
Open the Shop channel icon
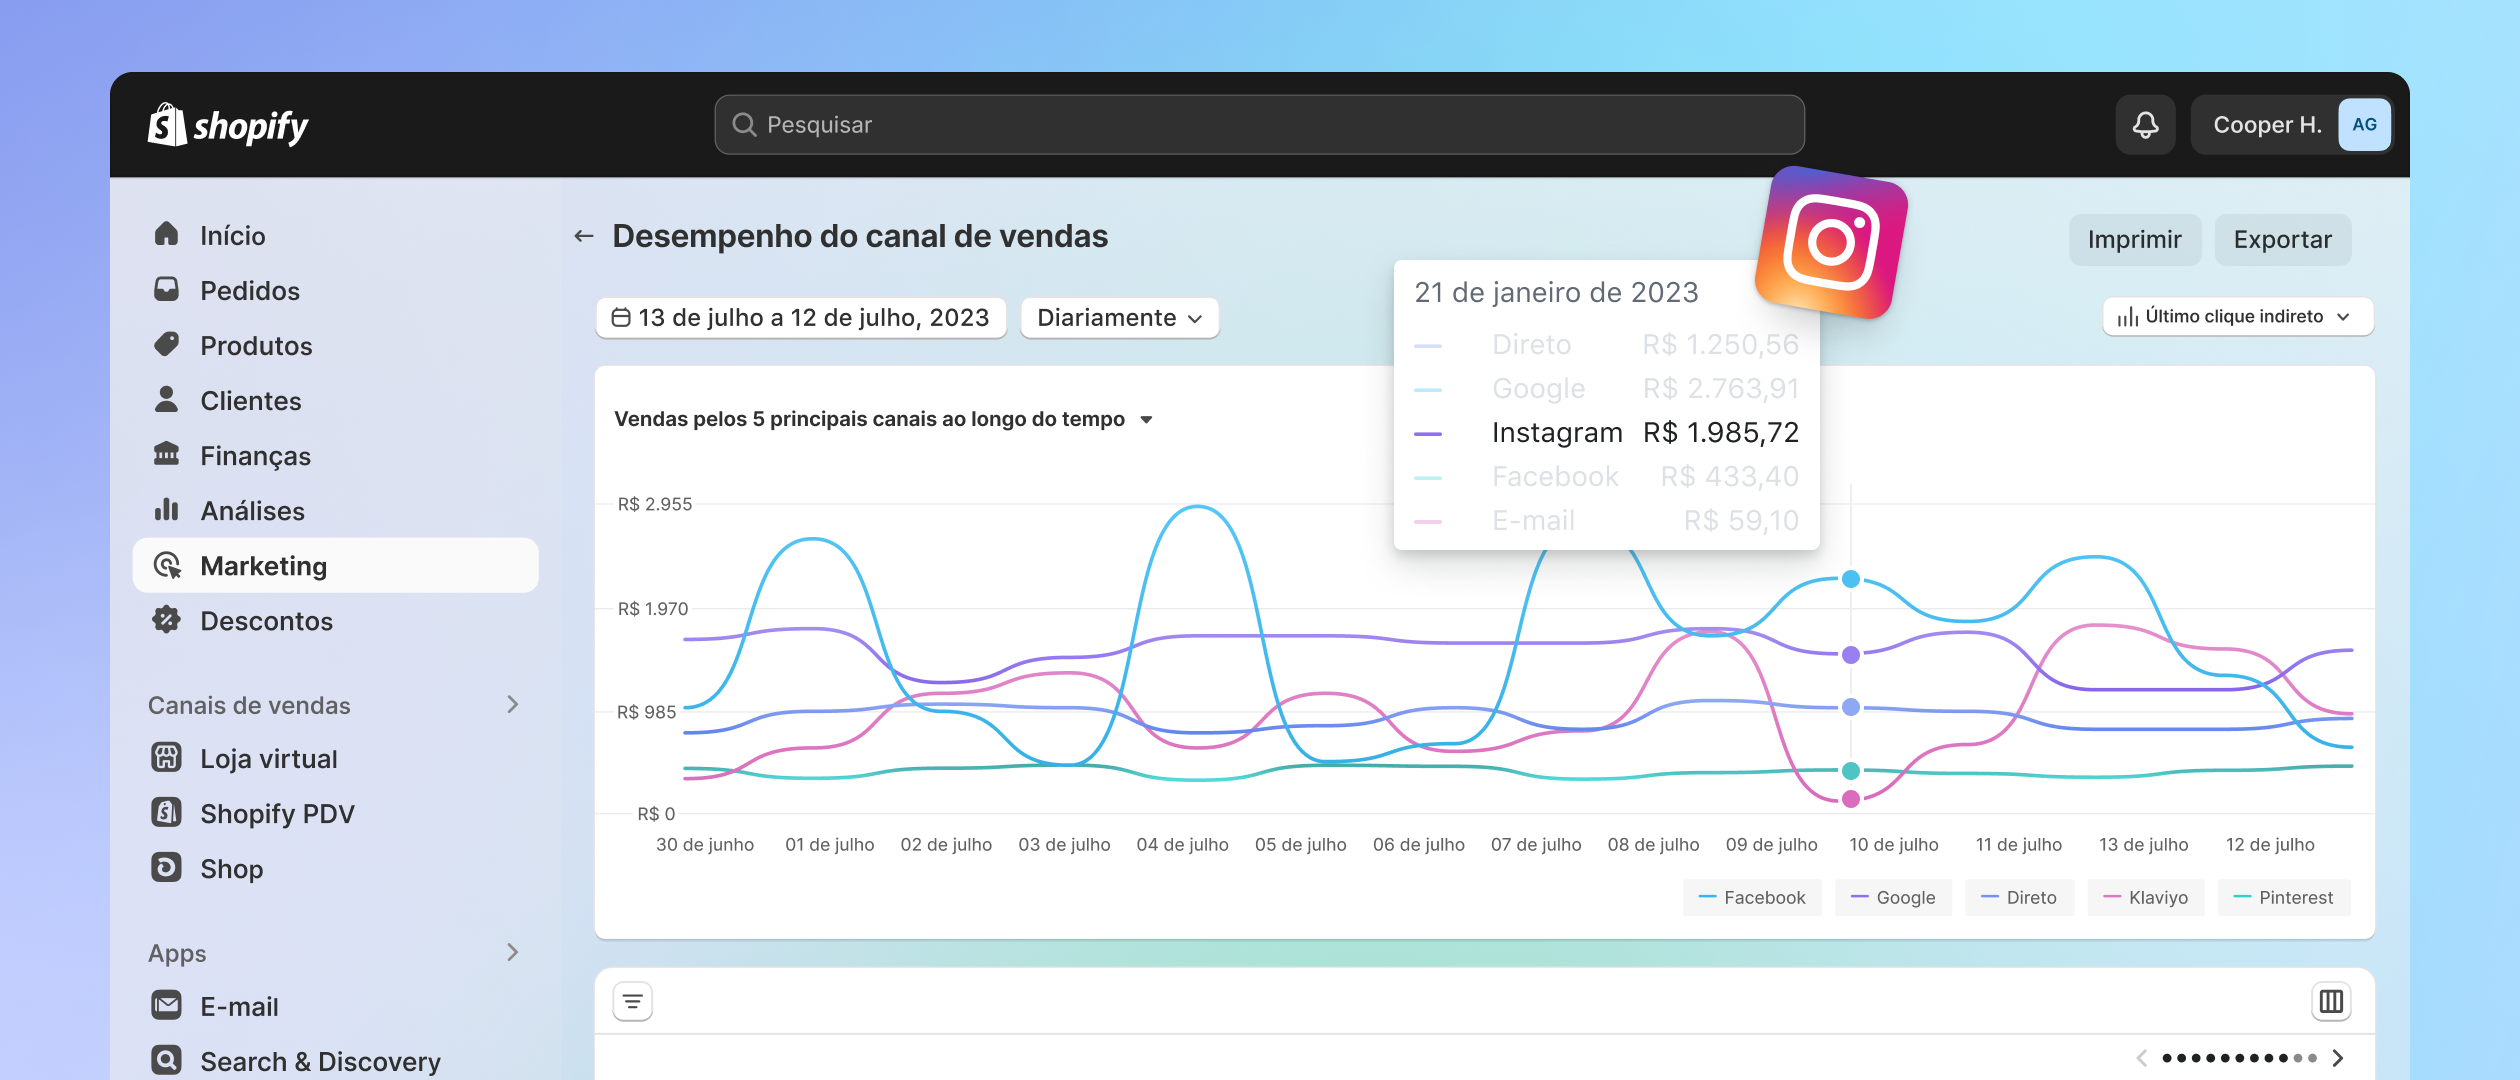(x=167, y=867)
